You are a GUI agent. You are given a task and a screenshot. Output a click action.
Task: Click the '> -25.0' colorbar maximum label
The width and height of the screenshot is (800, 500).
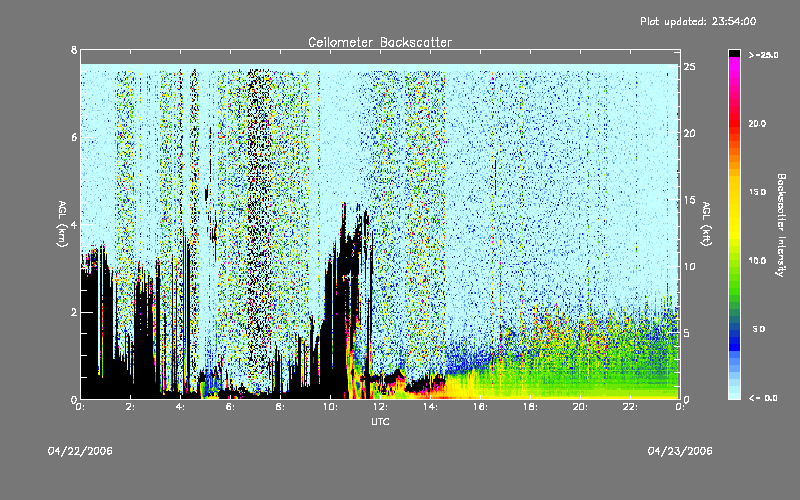[763, 55]
